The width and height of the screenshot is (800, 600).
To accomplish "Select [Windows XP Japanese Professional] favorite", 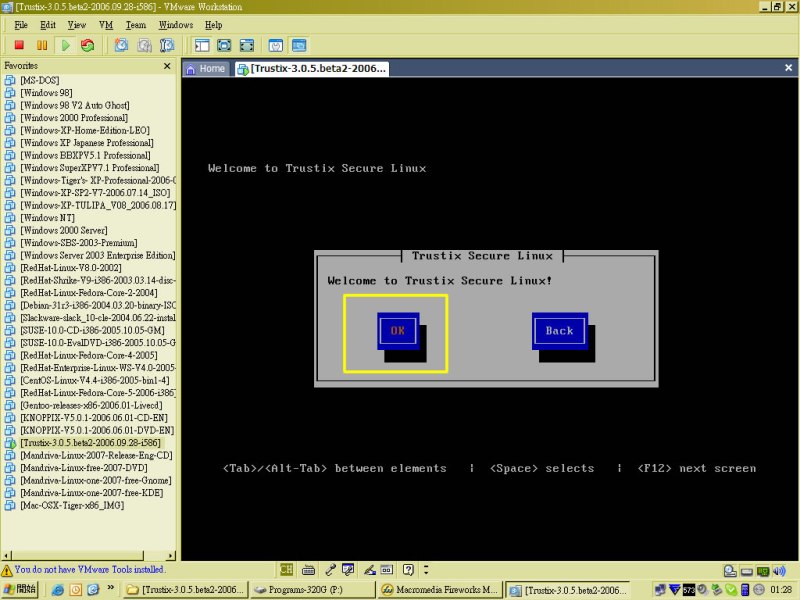I will [x=87, y=143].
